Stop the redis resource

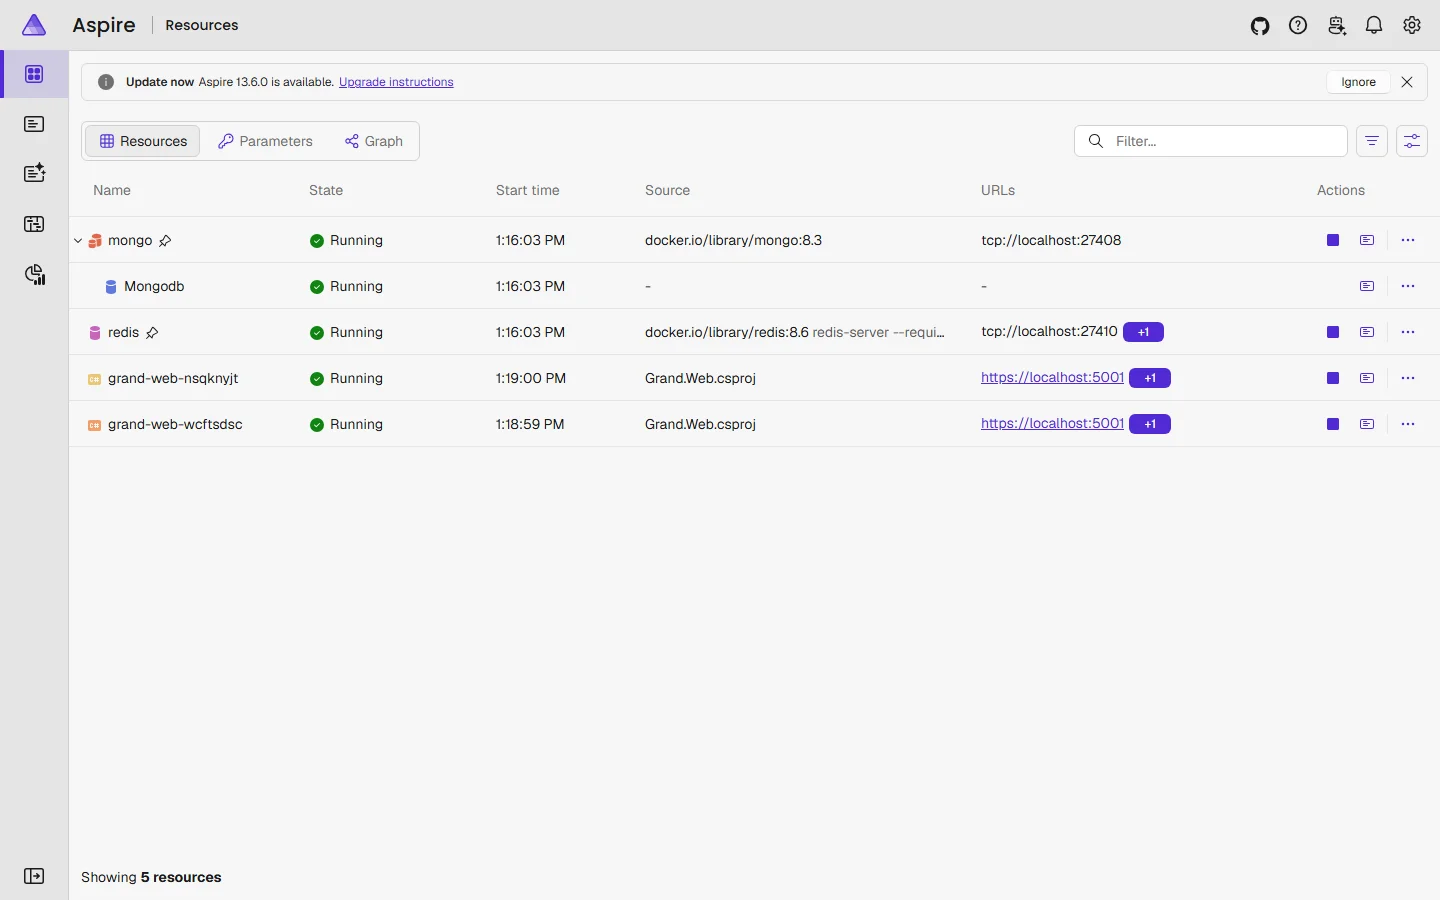(x=1333, y=332)
